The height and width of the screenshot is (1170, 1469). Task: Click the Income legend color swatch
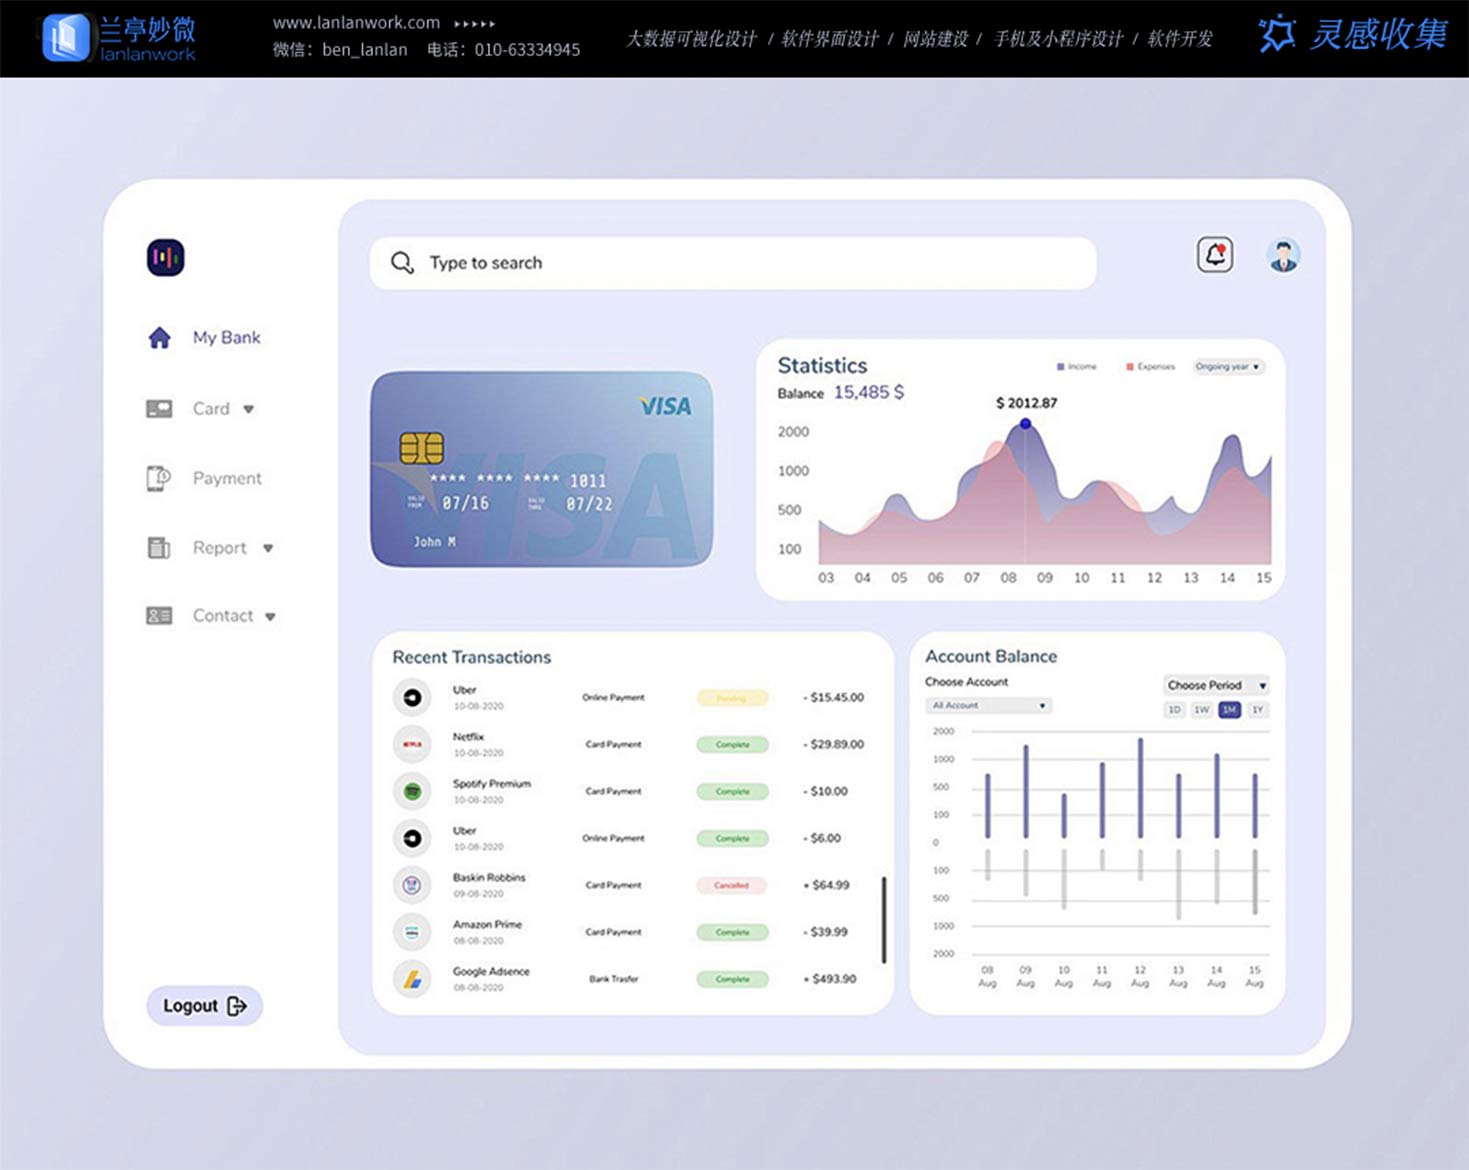(x=1060, y=367)
